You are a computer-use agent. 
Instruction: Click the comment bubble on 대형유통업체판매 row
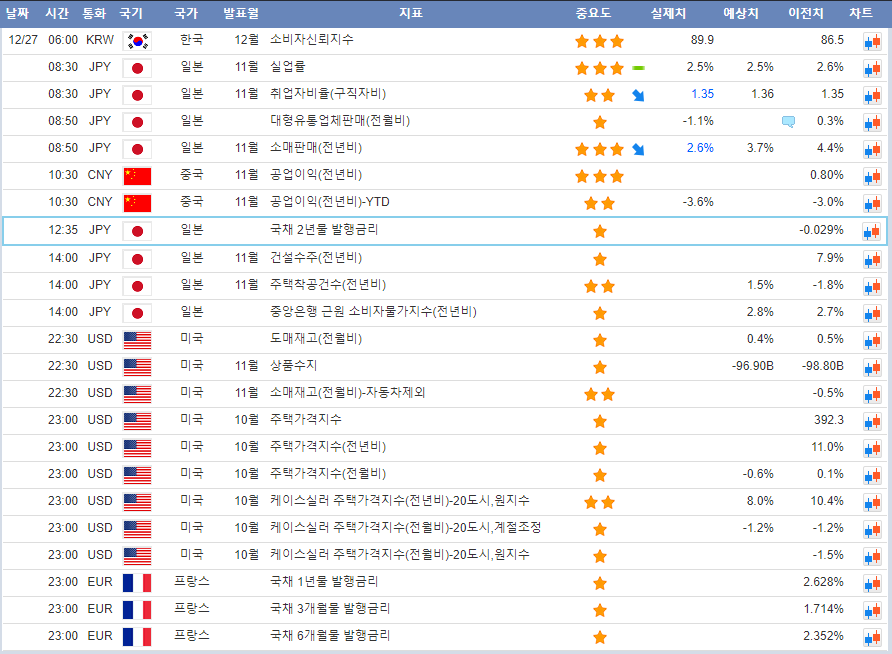pyautogui.click(x=789, y=122)
